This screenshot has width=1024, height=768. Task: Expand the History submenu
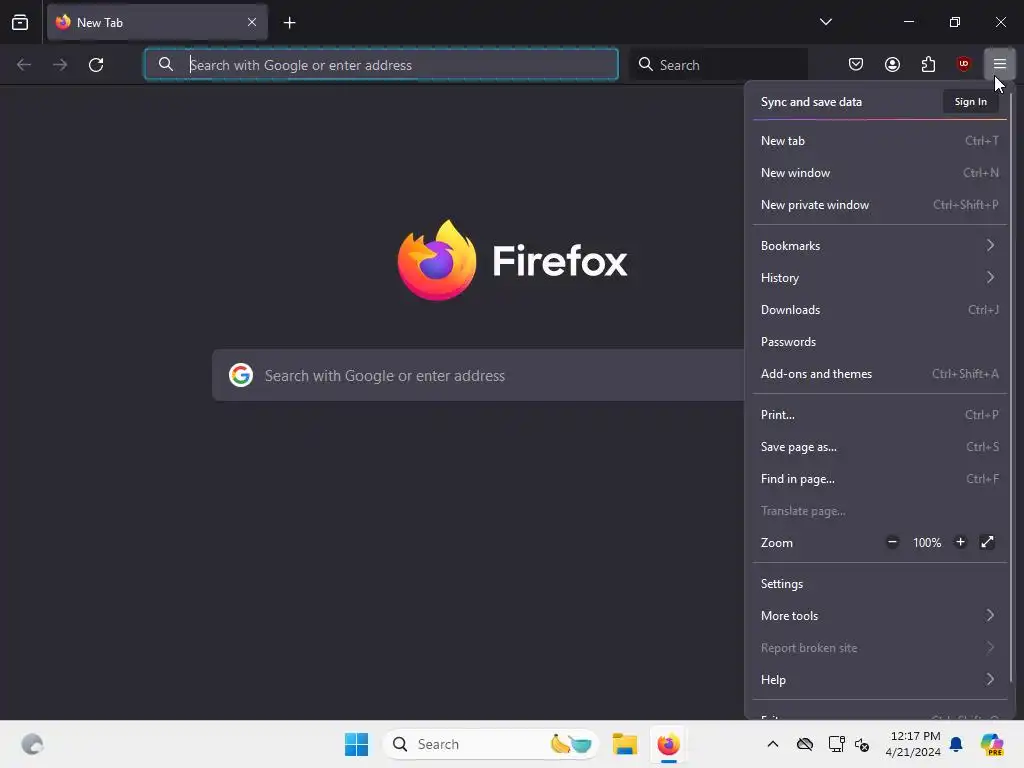coord(880,278)
